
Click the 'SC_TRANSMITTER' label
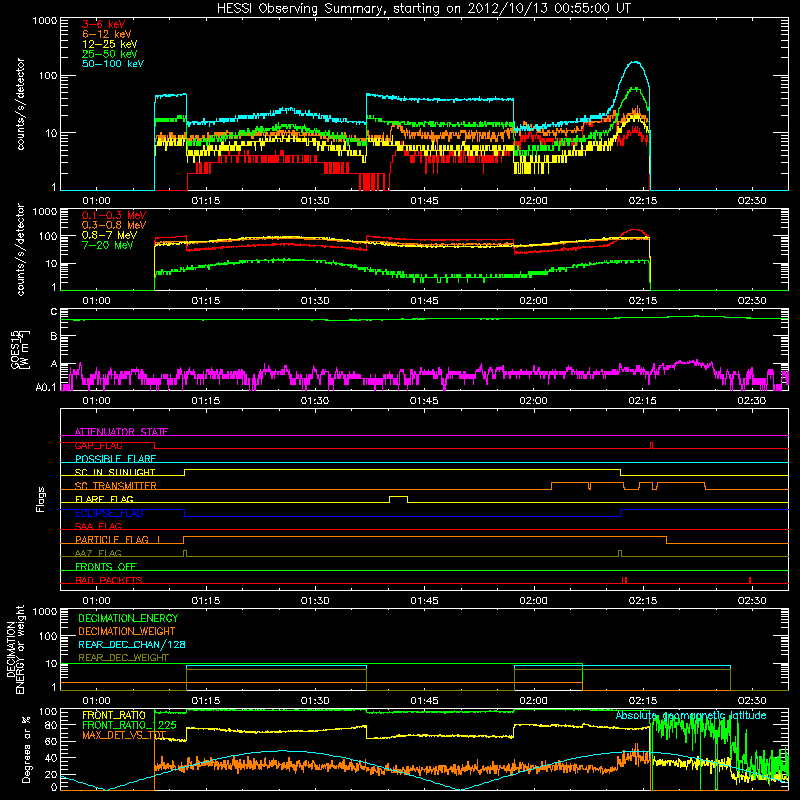115,486
